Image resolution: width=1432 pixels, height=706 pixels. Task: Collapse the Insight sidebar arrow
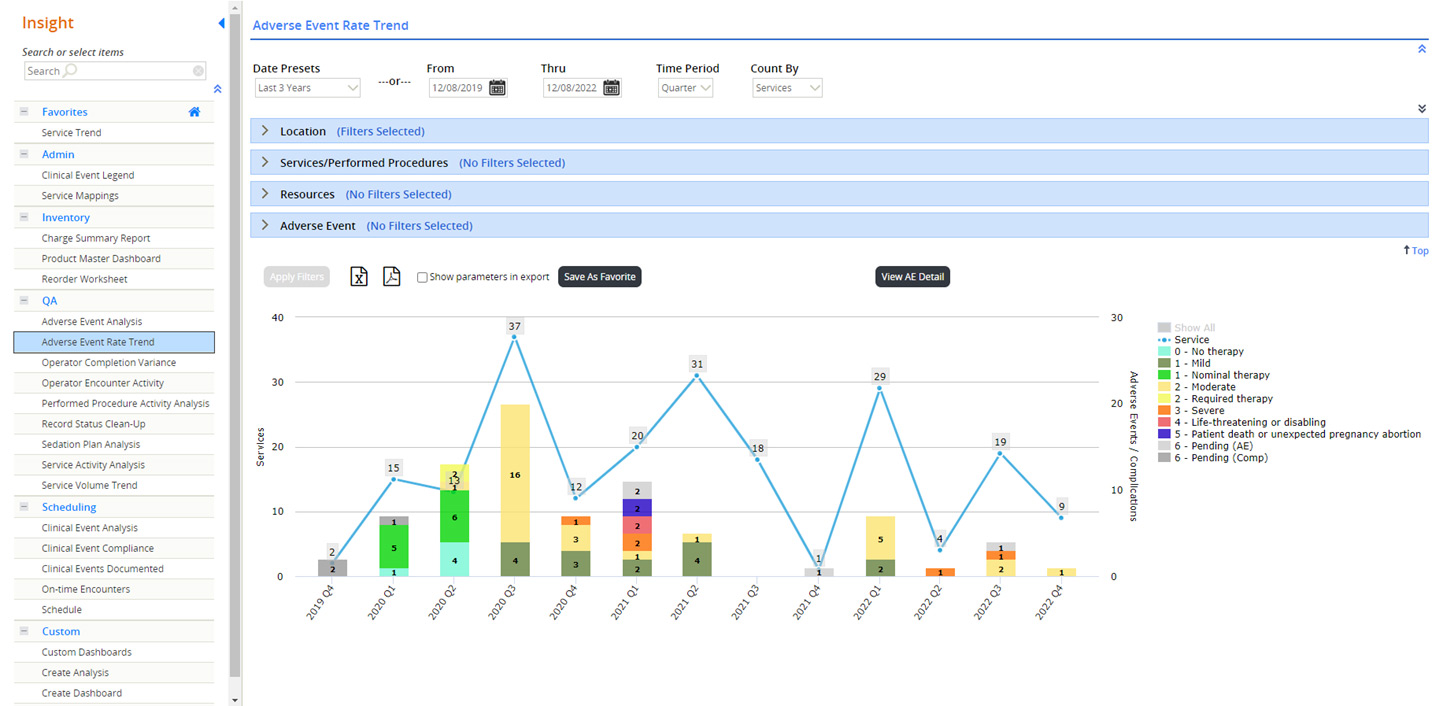221,23
